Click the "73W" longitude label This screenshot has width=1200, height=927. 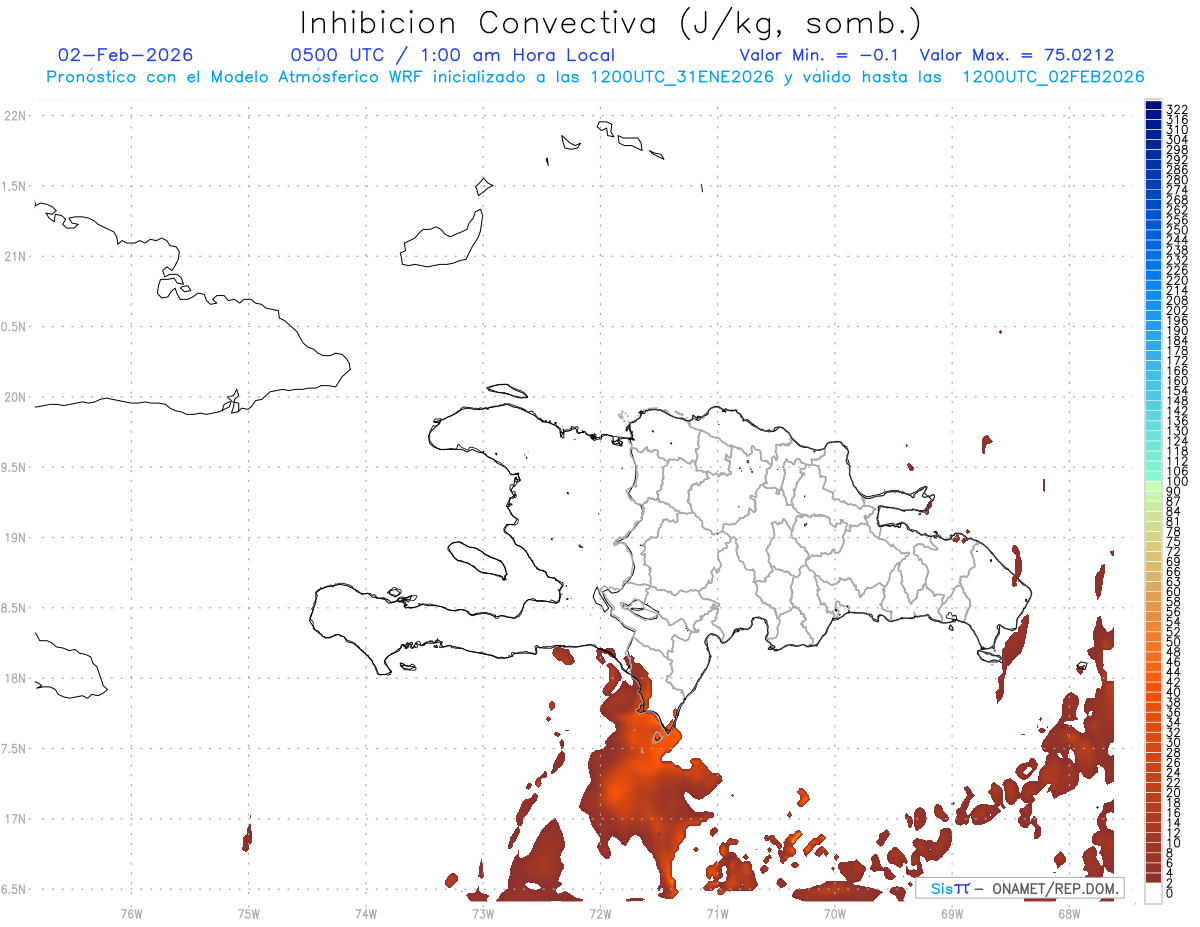(x=483, y=912)
